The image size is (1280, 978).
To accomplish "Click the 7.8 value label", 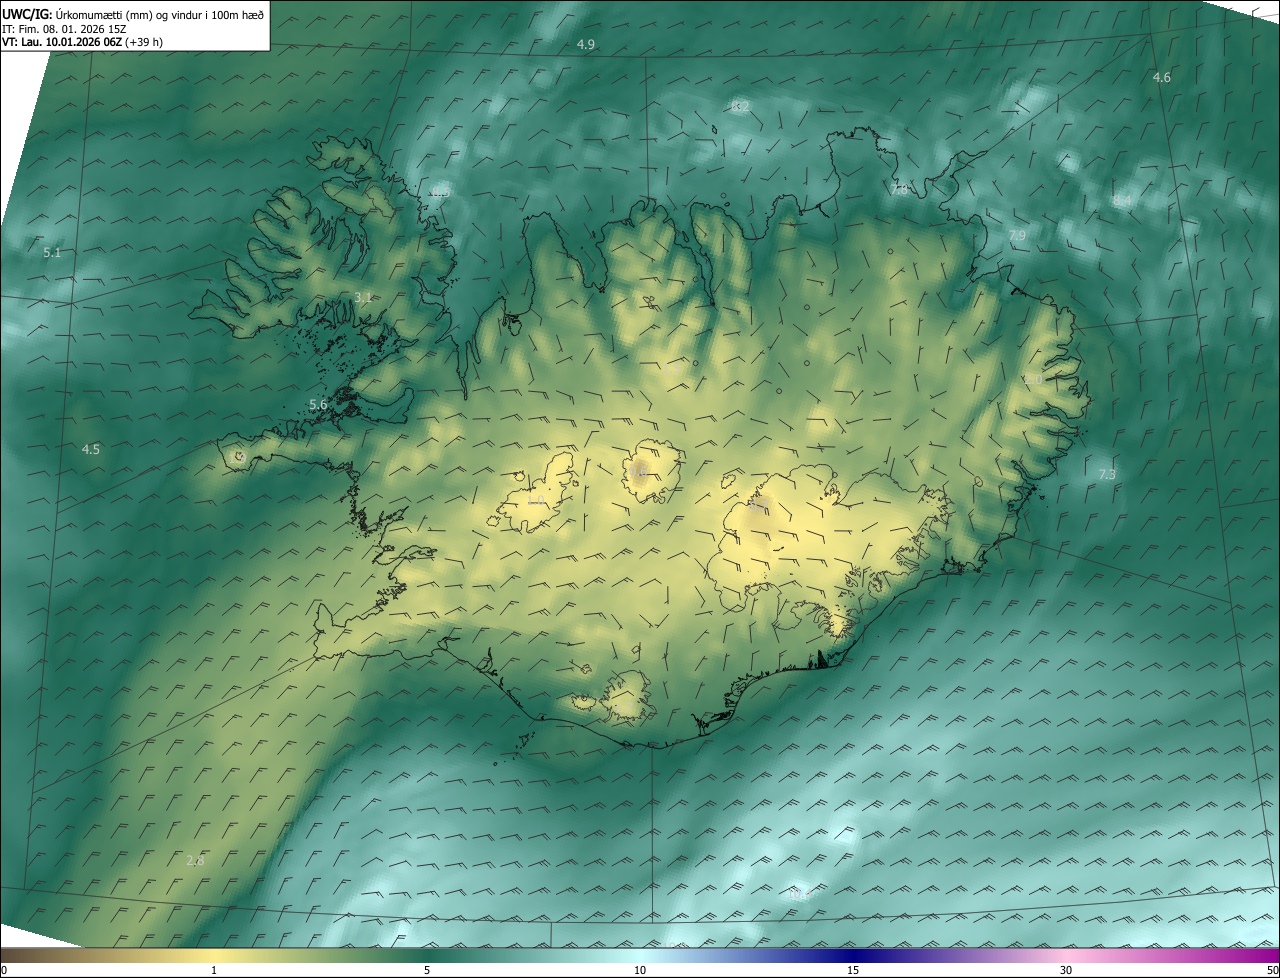I will coord(900,189).
